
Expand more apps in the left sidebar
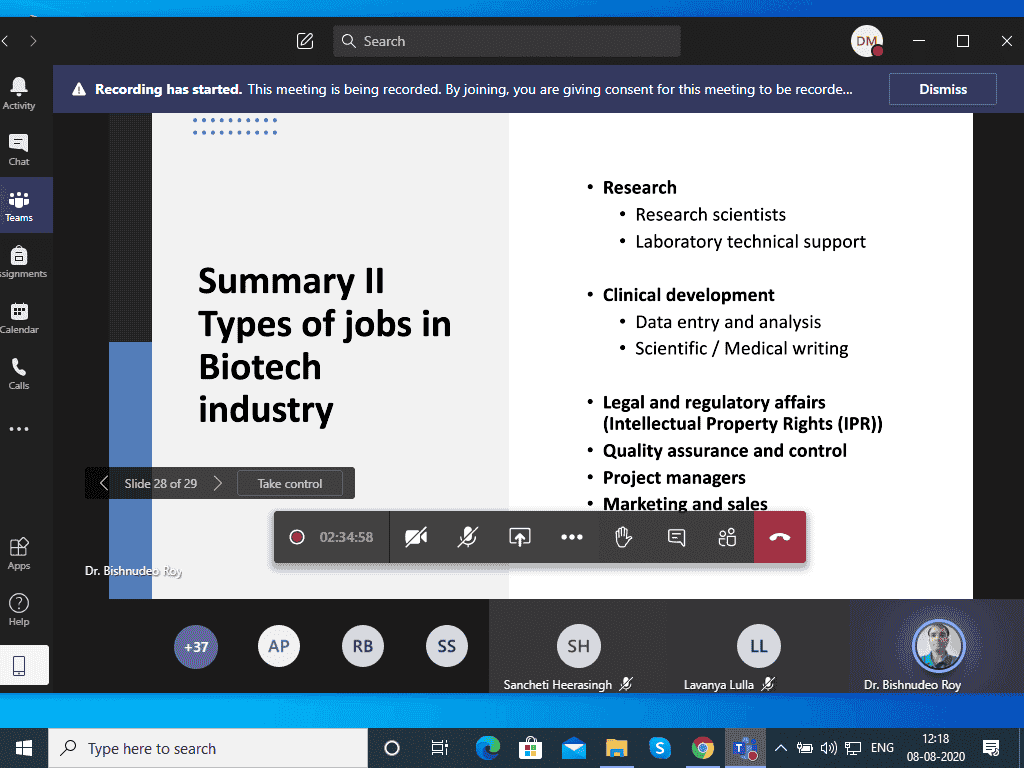[x=19, y=429]
